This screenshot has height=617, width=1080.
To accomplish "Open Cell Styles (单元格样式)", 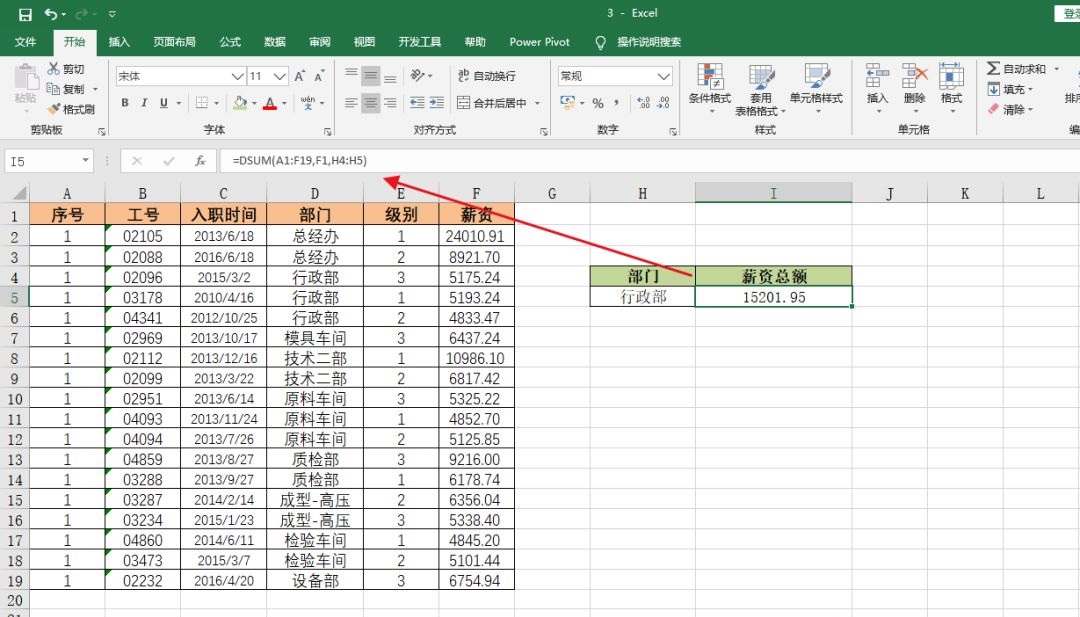I will point(816,88).
